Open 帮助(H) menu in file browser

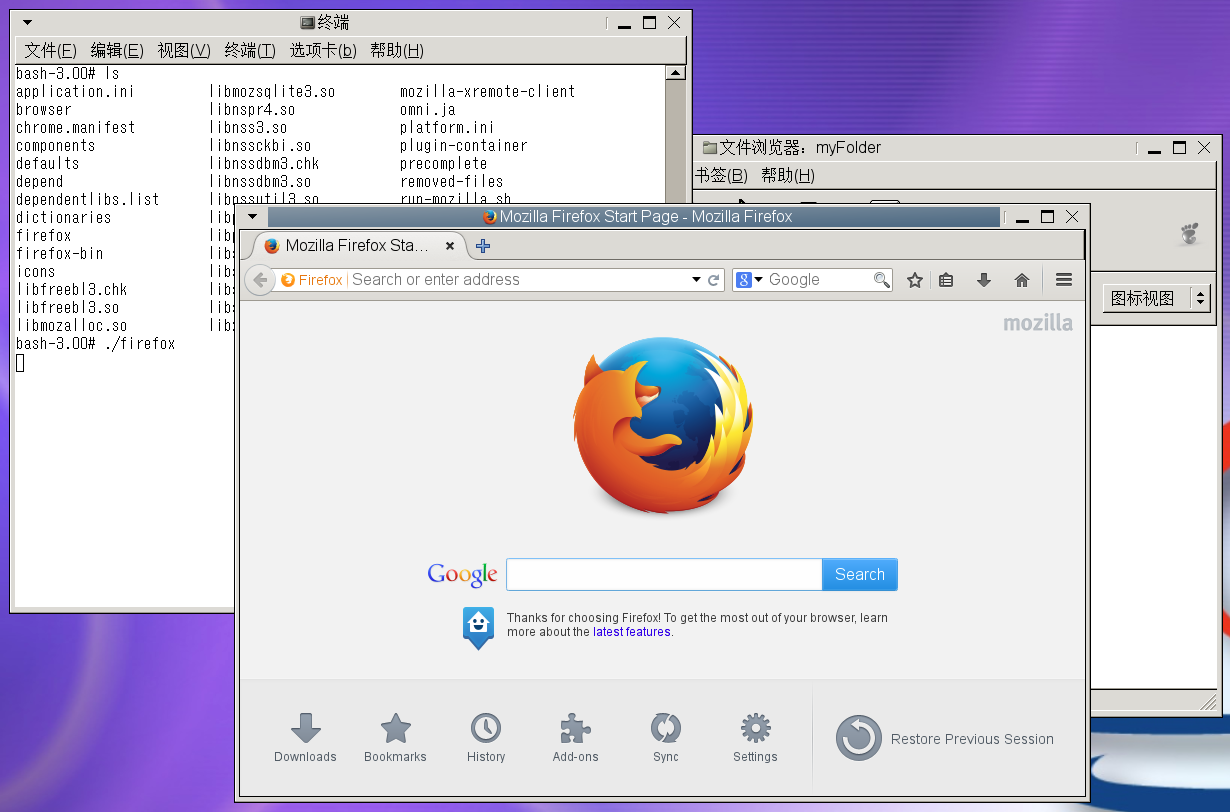point(788,175)
